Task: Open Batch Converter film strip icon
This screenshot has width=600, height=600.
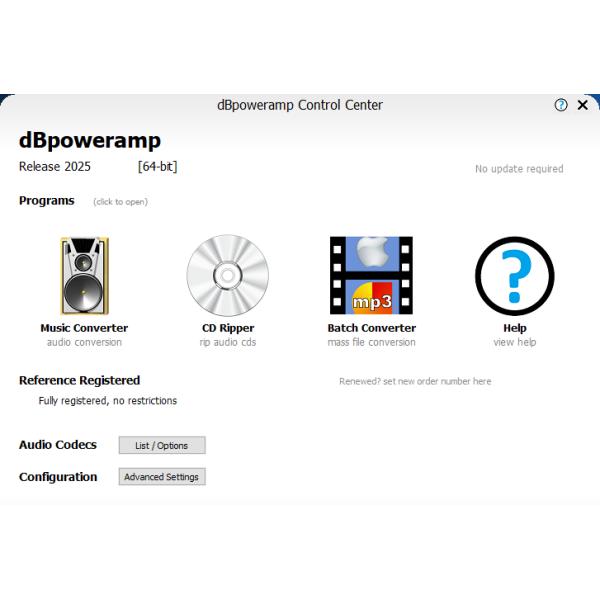Action: [371, 276]
